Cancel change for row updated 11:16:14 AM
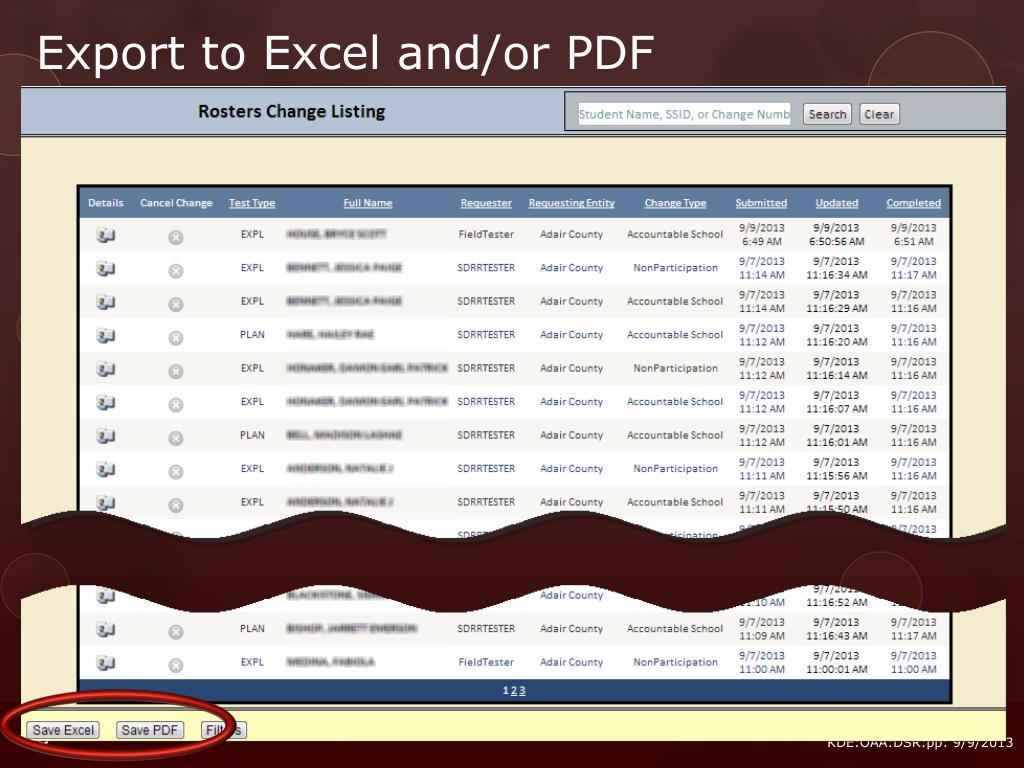Image resolution: width=1024 pixels, height=768 pixels. 176,371
